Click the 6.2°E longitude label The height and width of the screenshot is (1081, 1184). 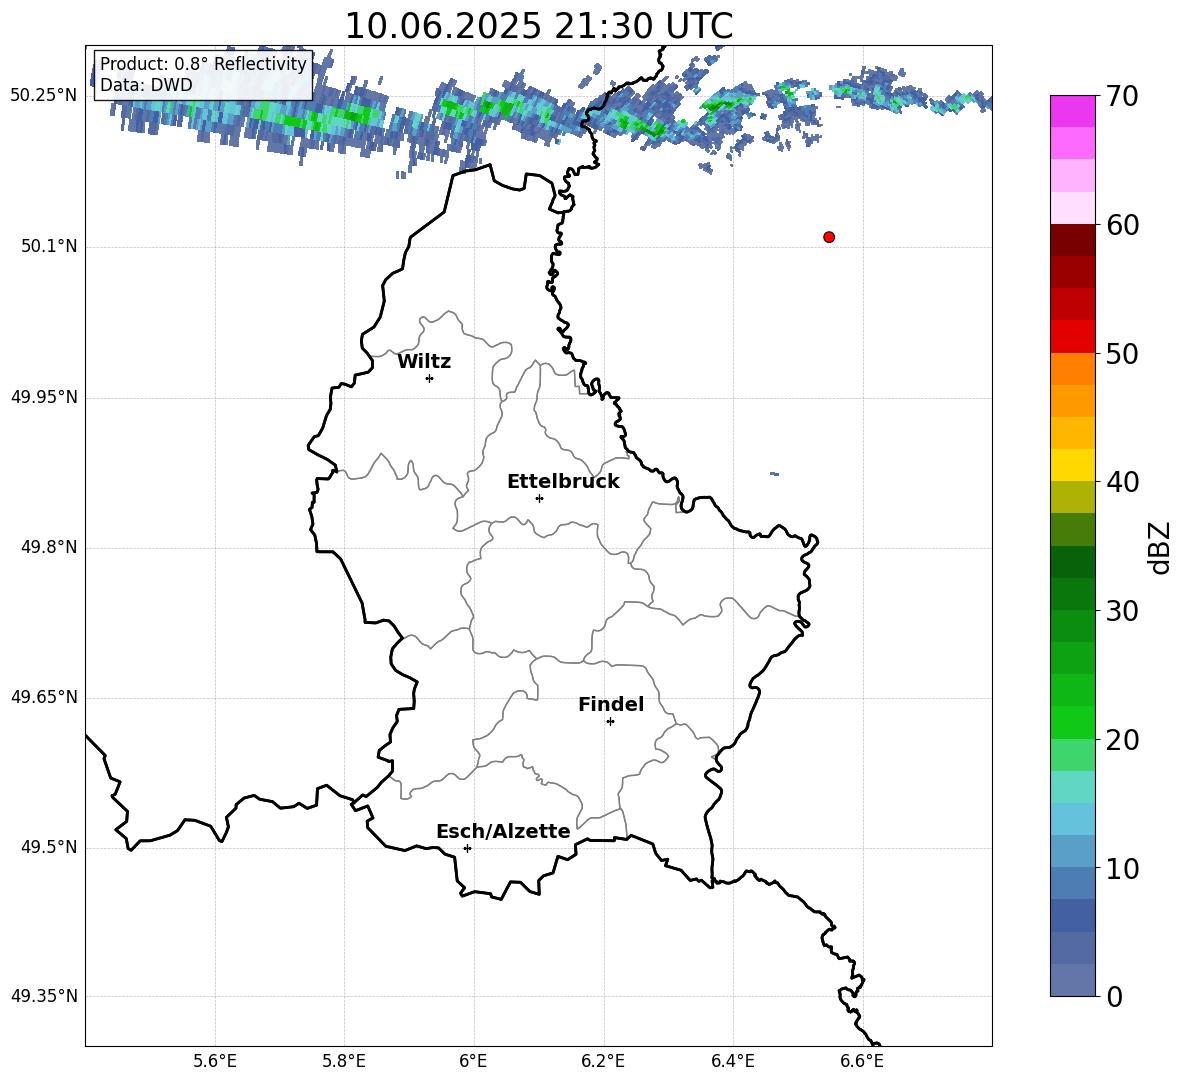pyautogui.click(x=603, y=1061)
